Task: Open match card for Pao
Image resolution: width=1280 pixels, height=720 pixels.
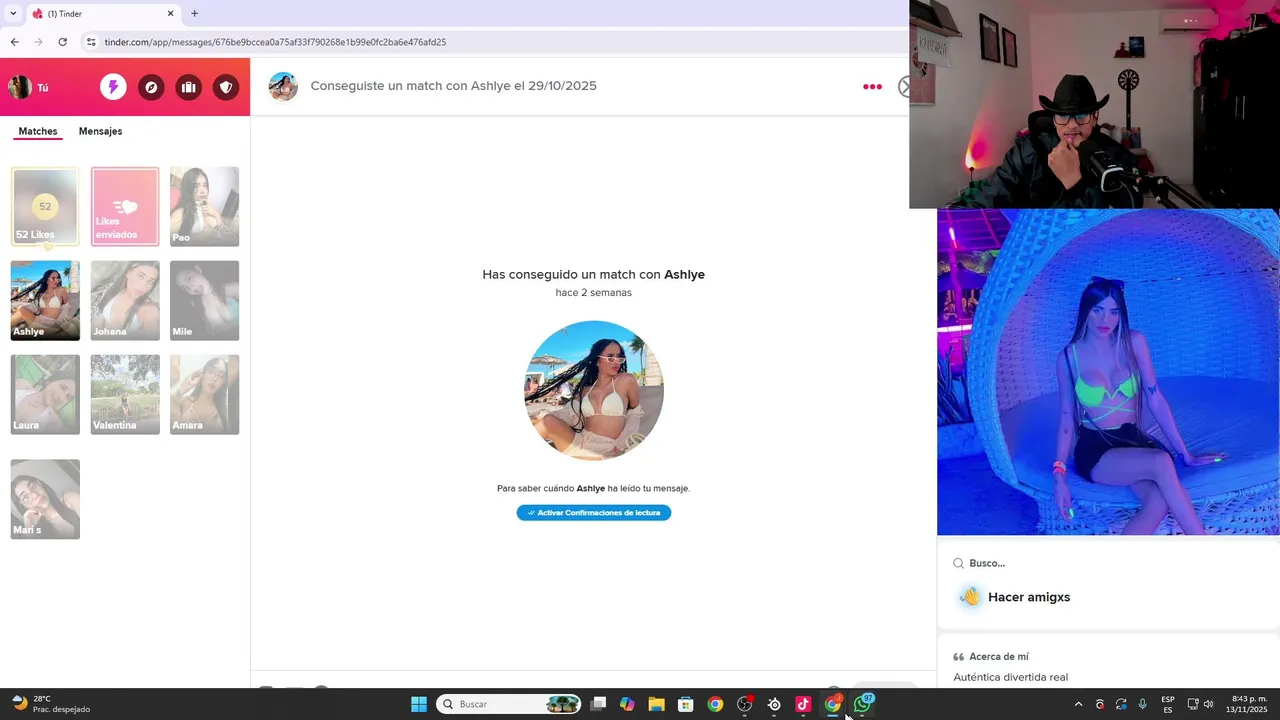Action: 204,206
